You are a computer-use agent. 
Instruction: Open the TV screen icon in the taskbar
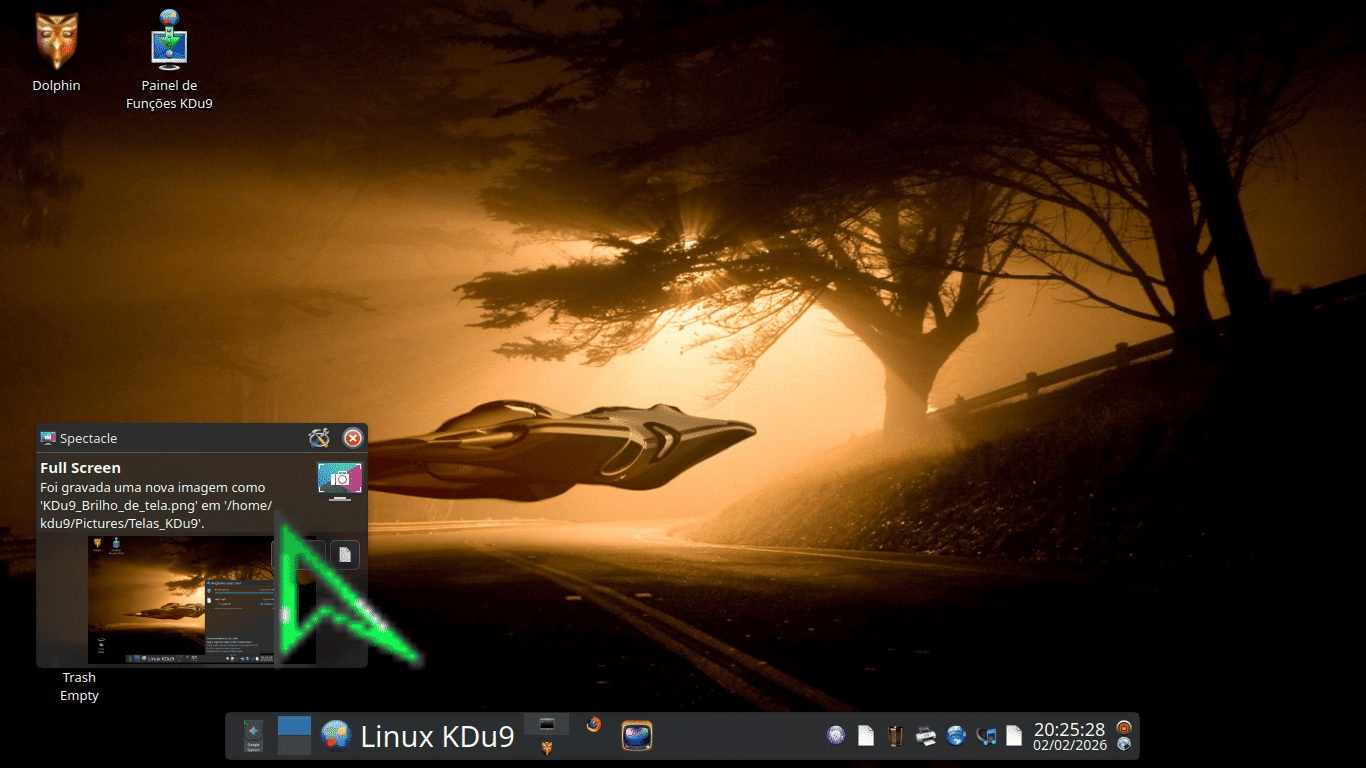(x=637, y=736)
